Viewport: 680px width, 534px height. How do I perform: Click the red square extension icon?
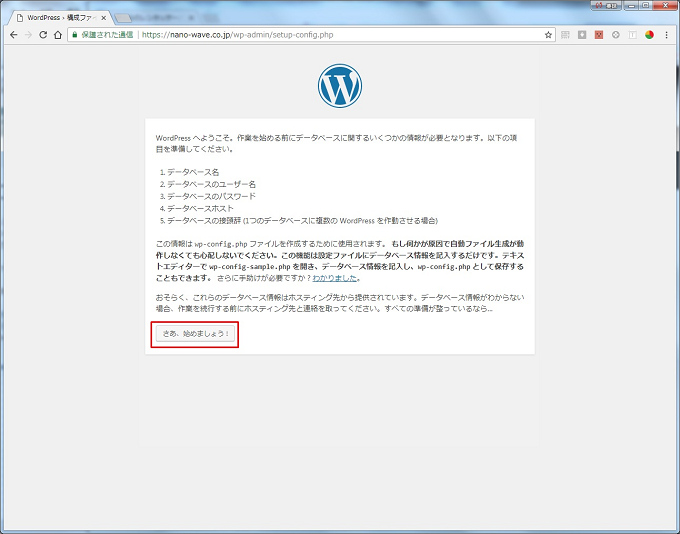click(599, 34)
